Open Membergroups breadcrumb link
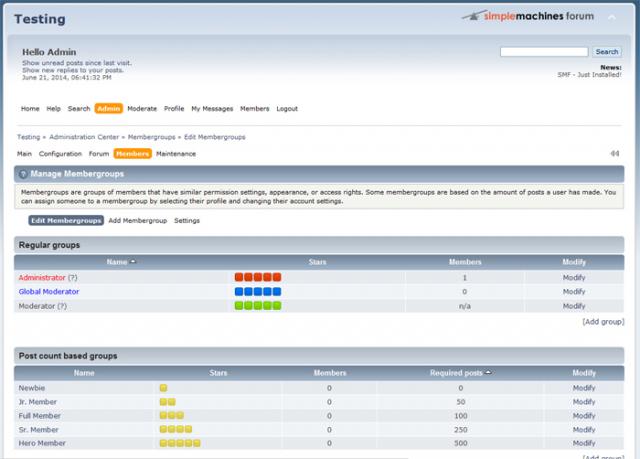Screen dimensions: 640x459 [x=151, y=137]
